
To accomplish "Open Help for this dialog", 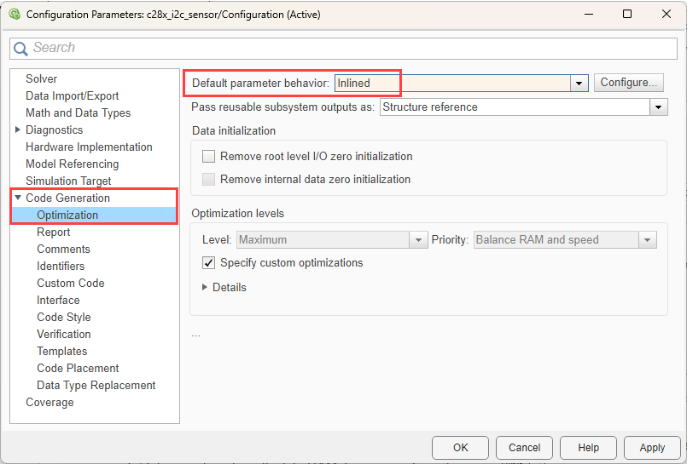I will point(588,447).
